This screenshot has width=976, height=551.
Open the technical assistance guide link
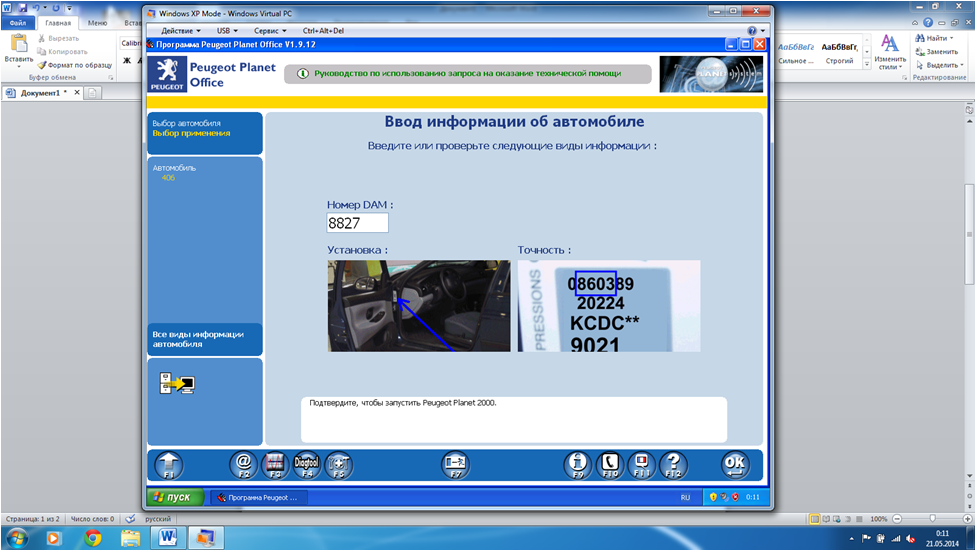pyautogui.click(x=467, y=73)
